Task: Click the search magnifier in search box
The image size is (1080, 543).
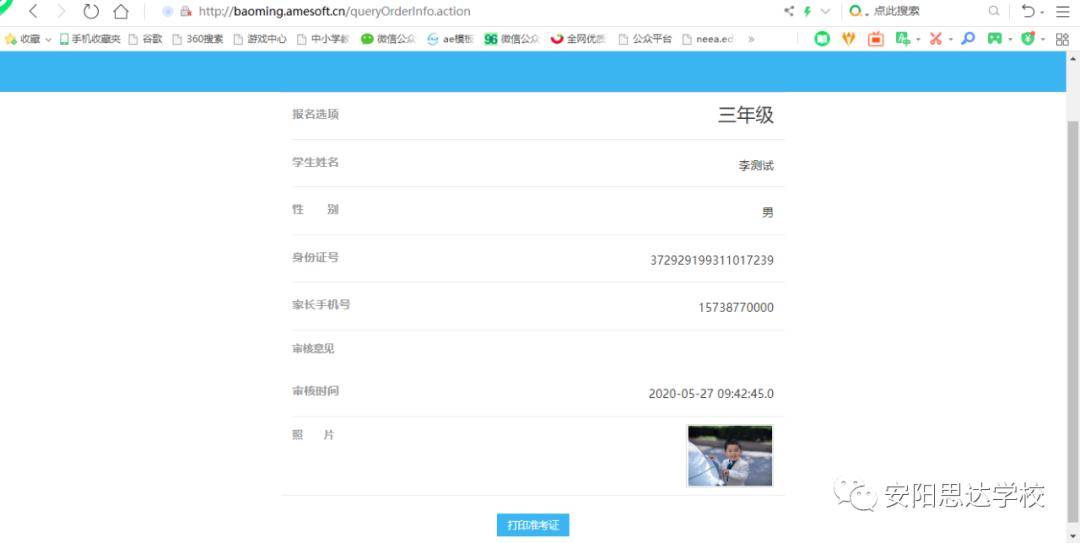Action: coord(993,12)
